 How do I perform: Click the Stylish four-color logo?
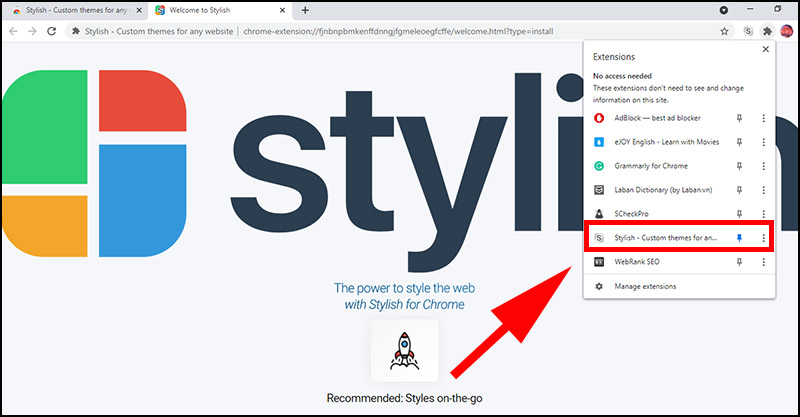pos(94,163)
